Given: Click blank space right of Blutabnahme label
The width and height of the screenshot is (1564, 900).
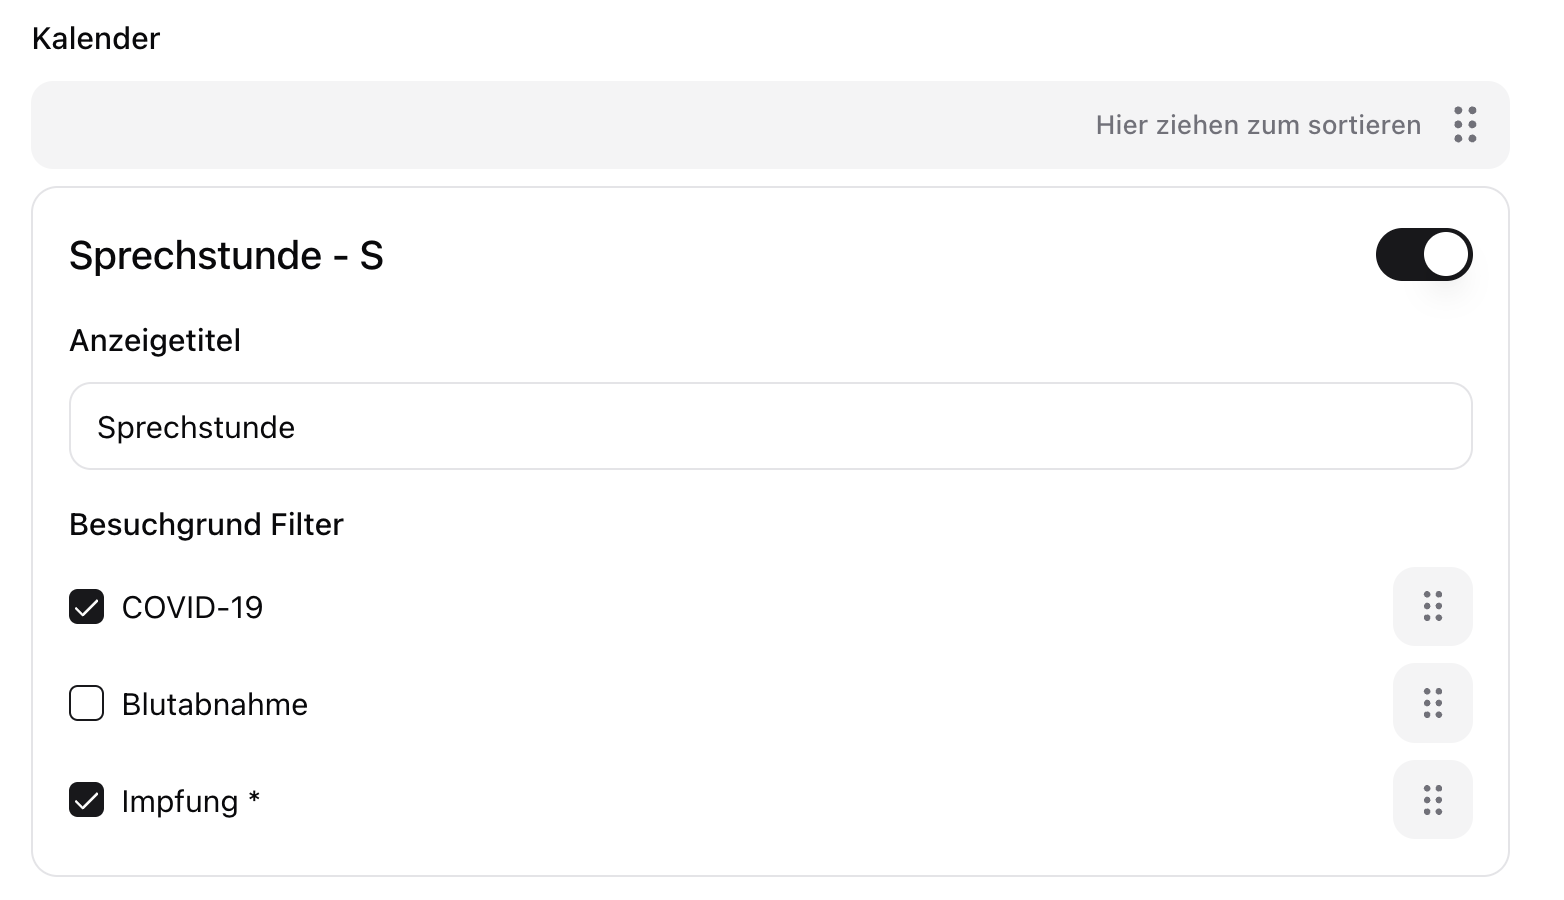Looking at the screenshot, I should click(800, 704).
